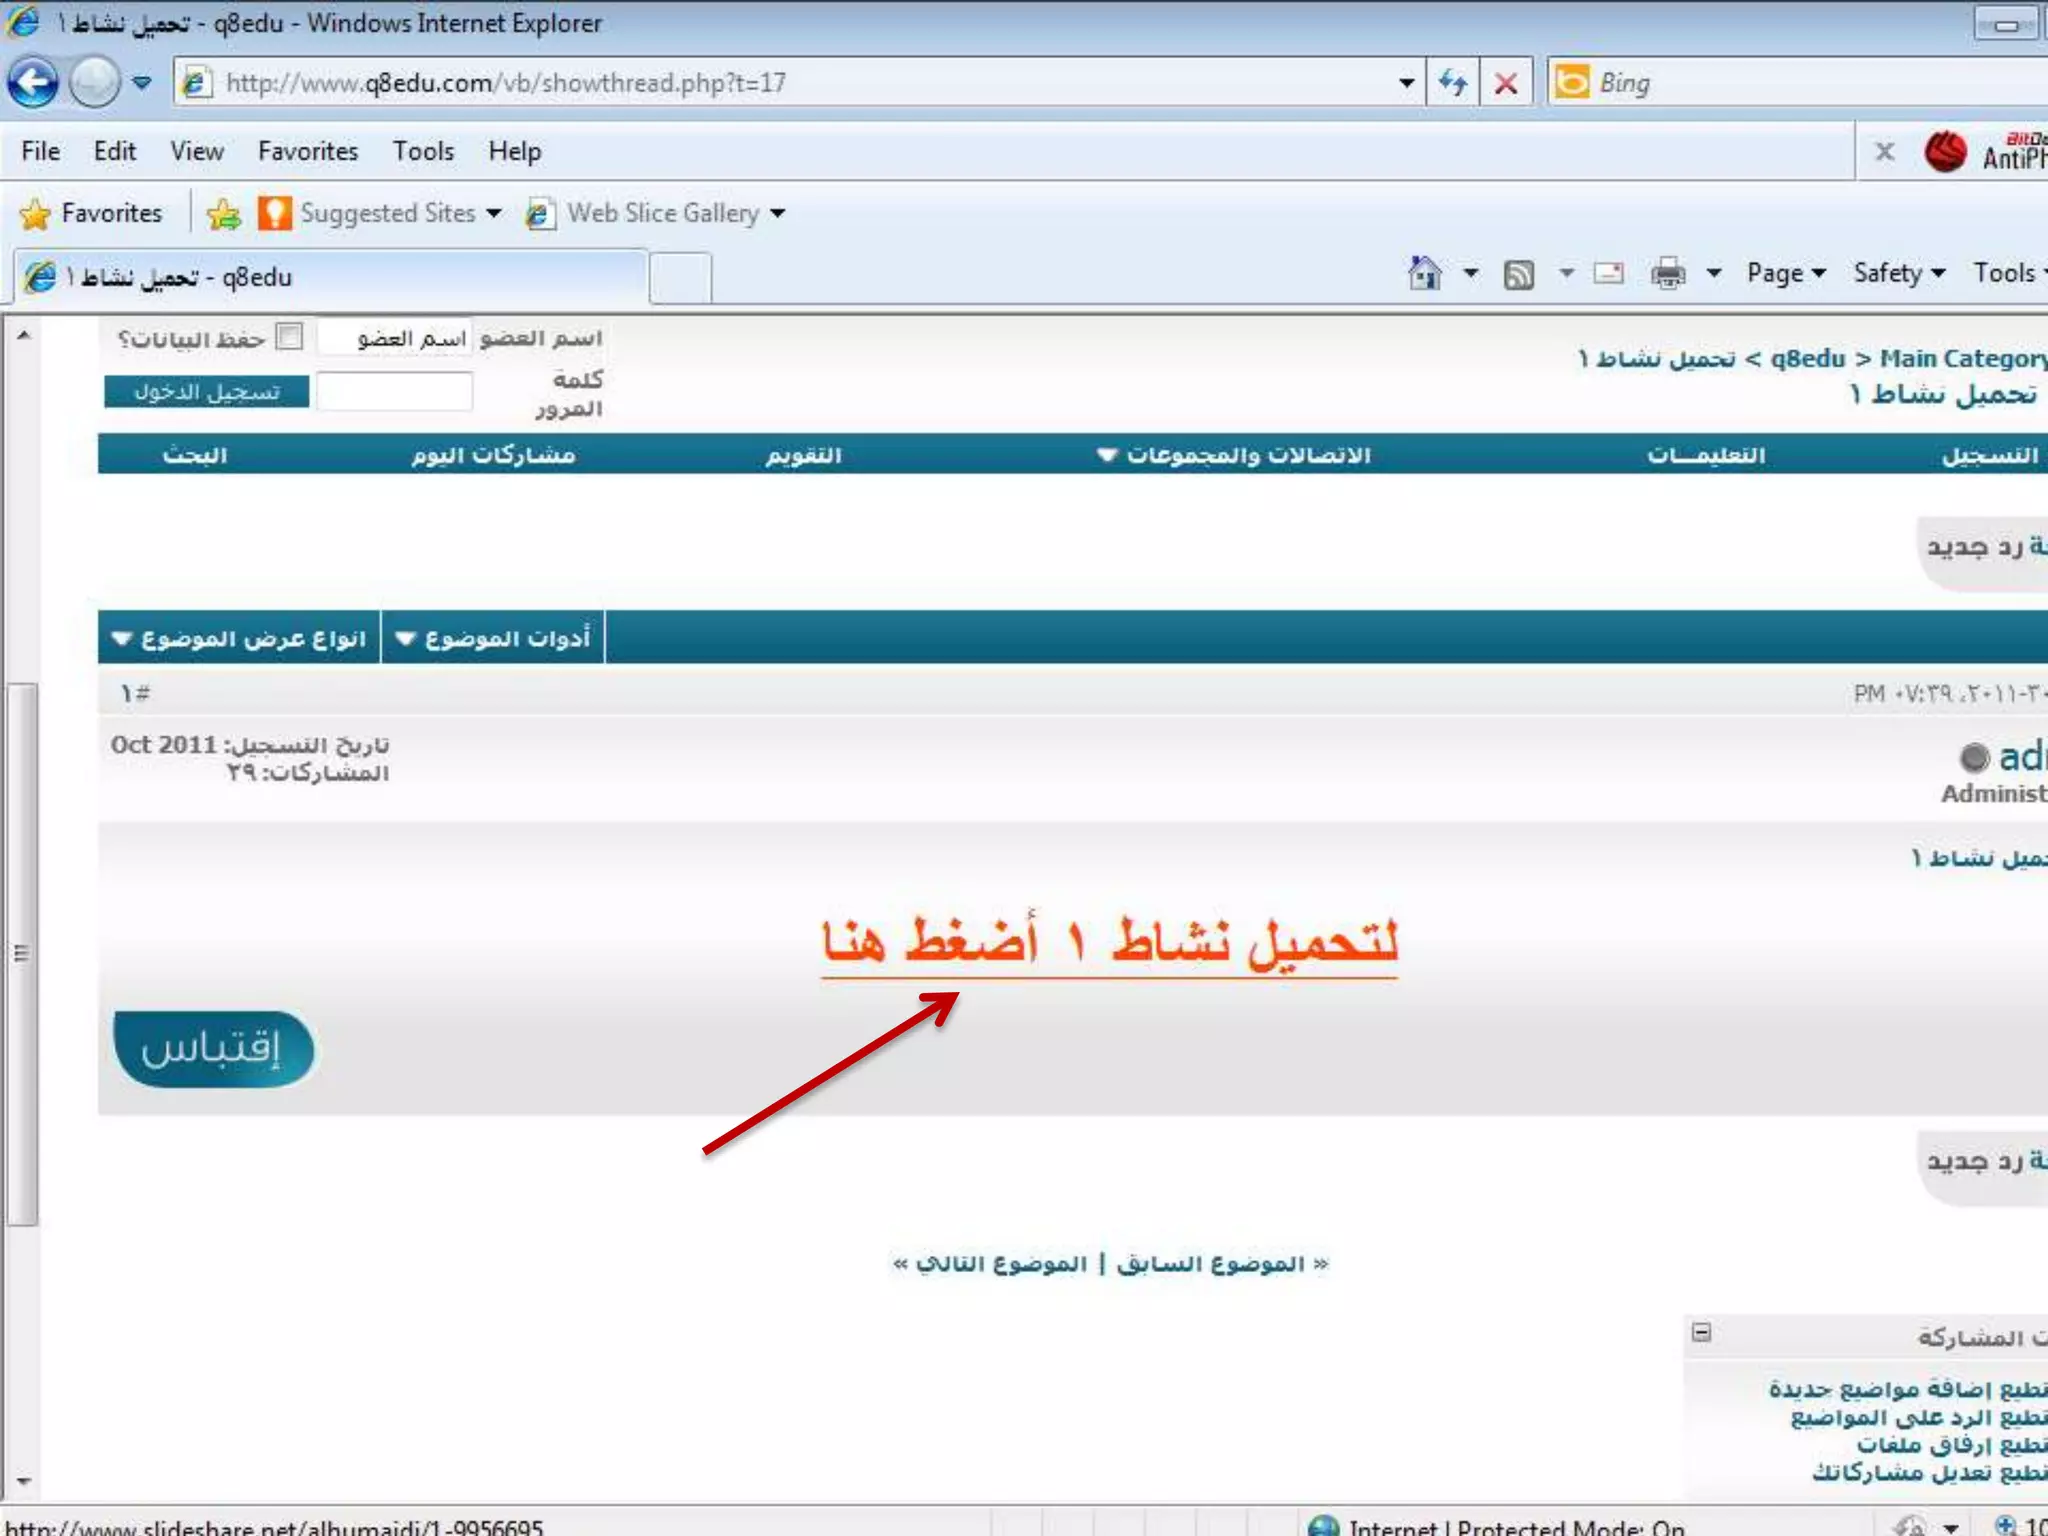The image size is (2048, 1536).
Task: Open the Help menu
Action: click(514, 151)
